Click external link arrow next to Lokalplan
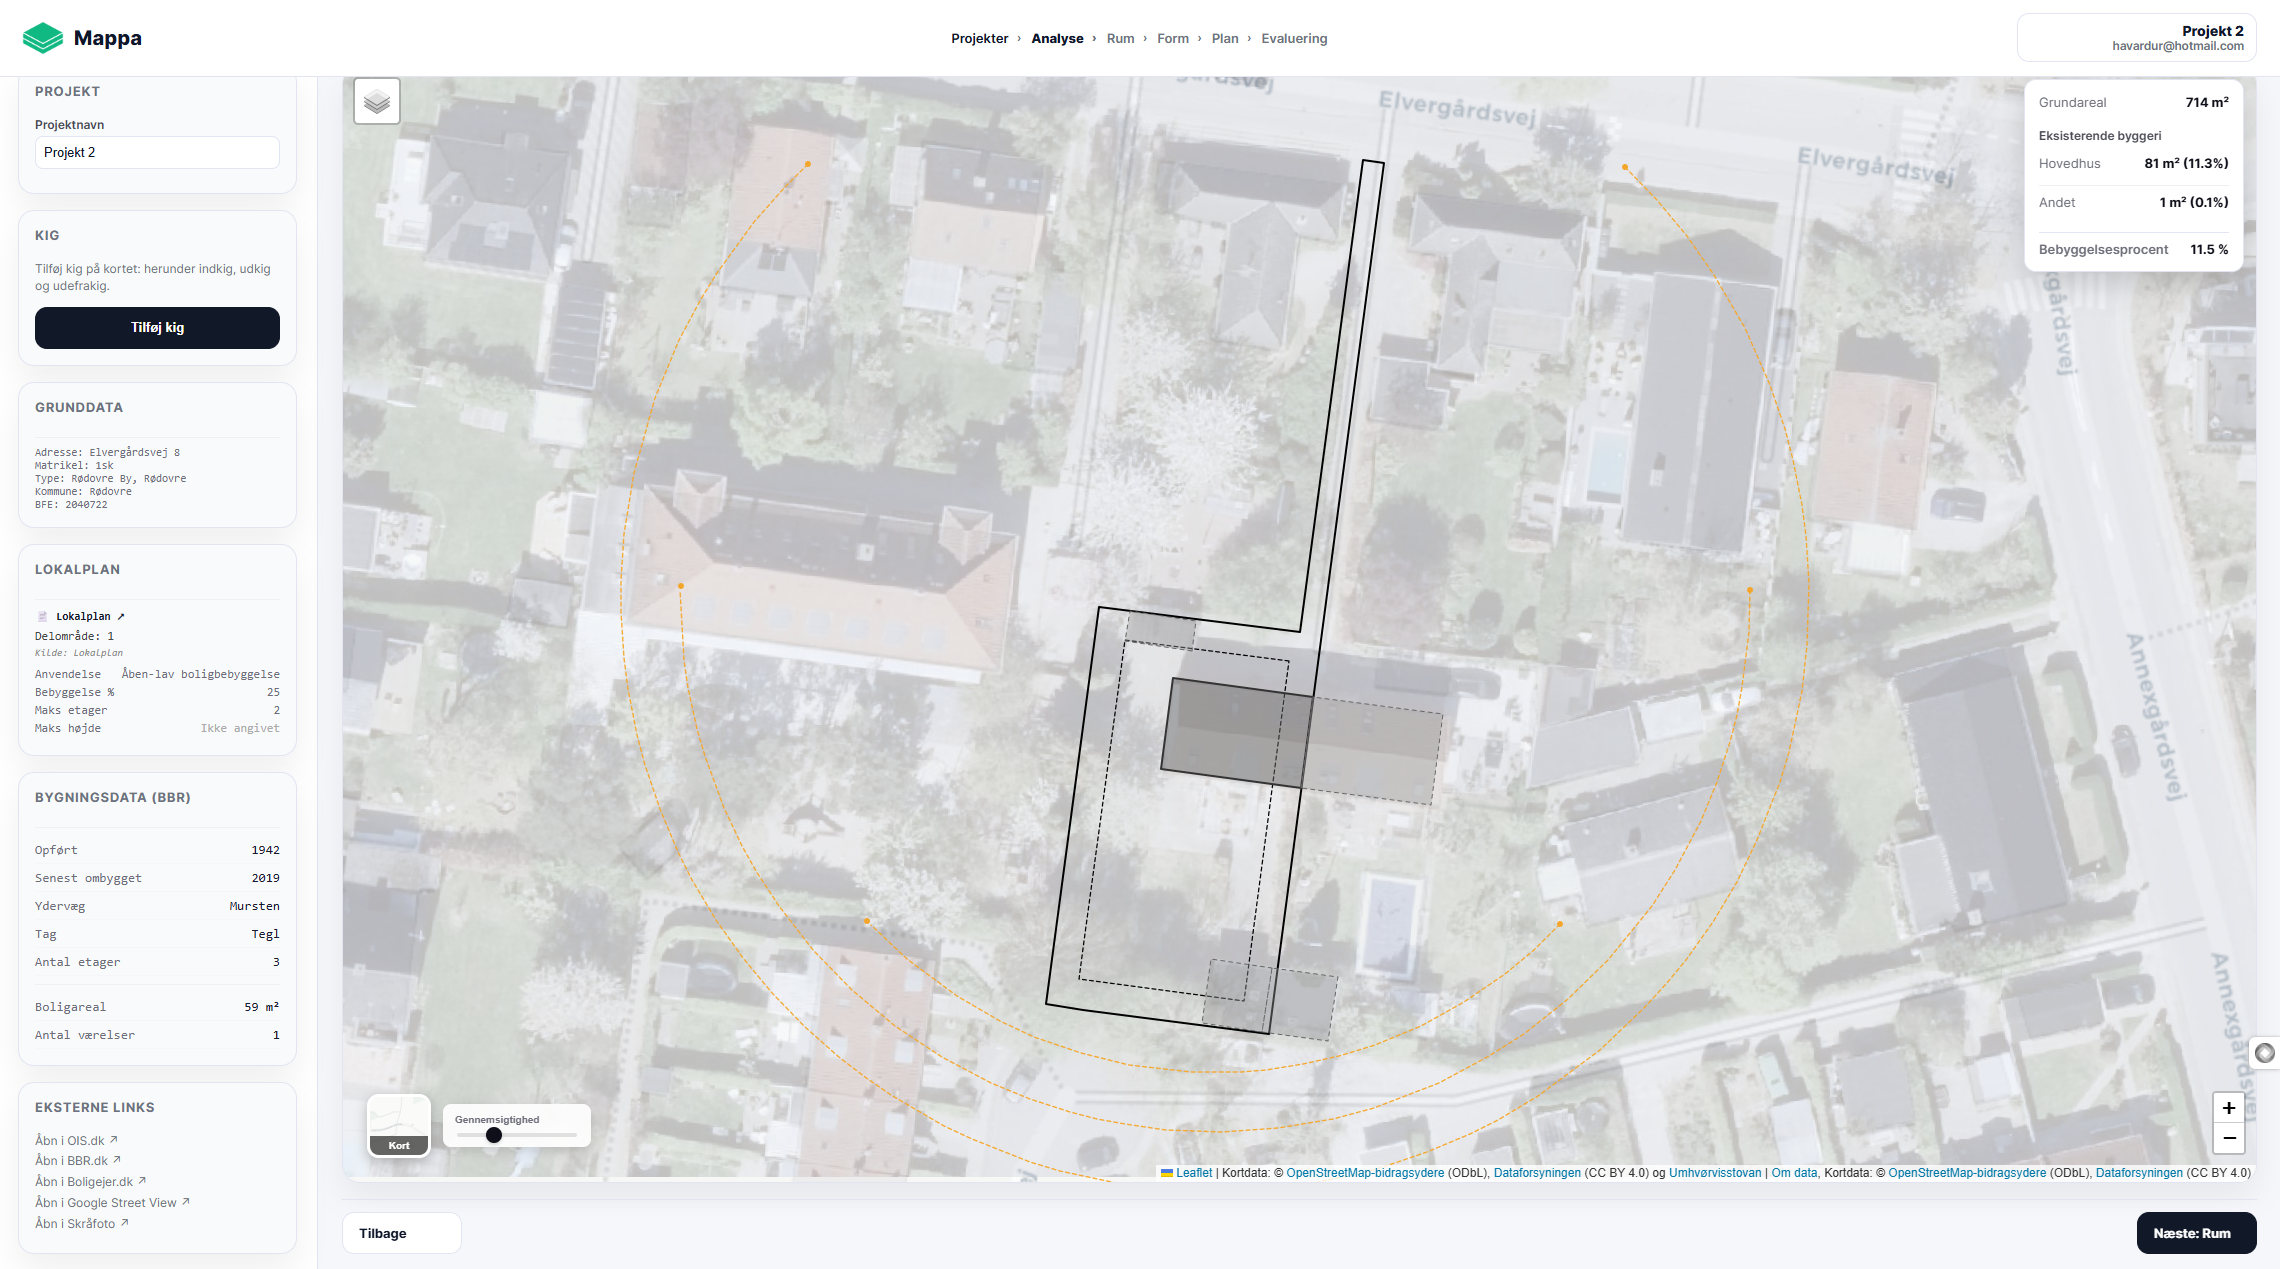This screenshot has height=1269, width=2280. pos(121,617)
